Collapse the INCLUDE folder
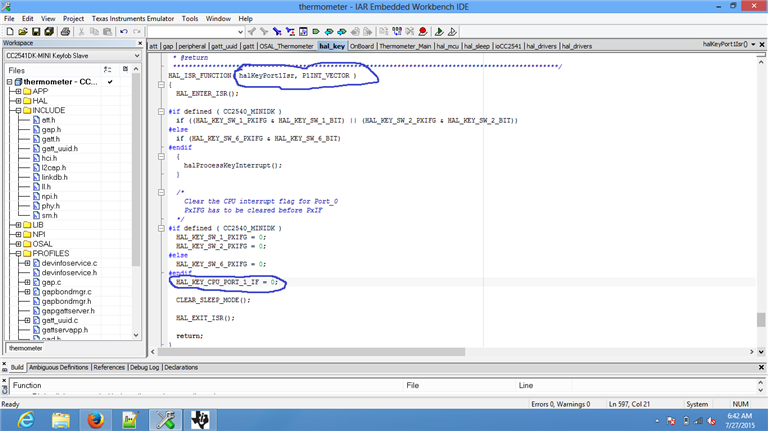The height and width of the screenshot is (431, 768). tap(19, 111)
